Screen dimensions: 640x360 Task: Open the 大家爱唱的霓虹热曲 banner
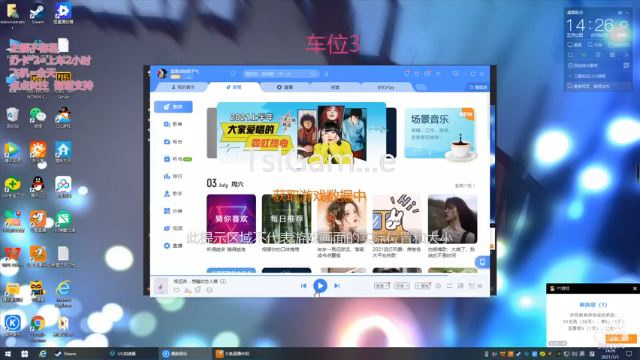pyautogui.click(x=301, y=132)
